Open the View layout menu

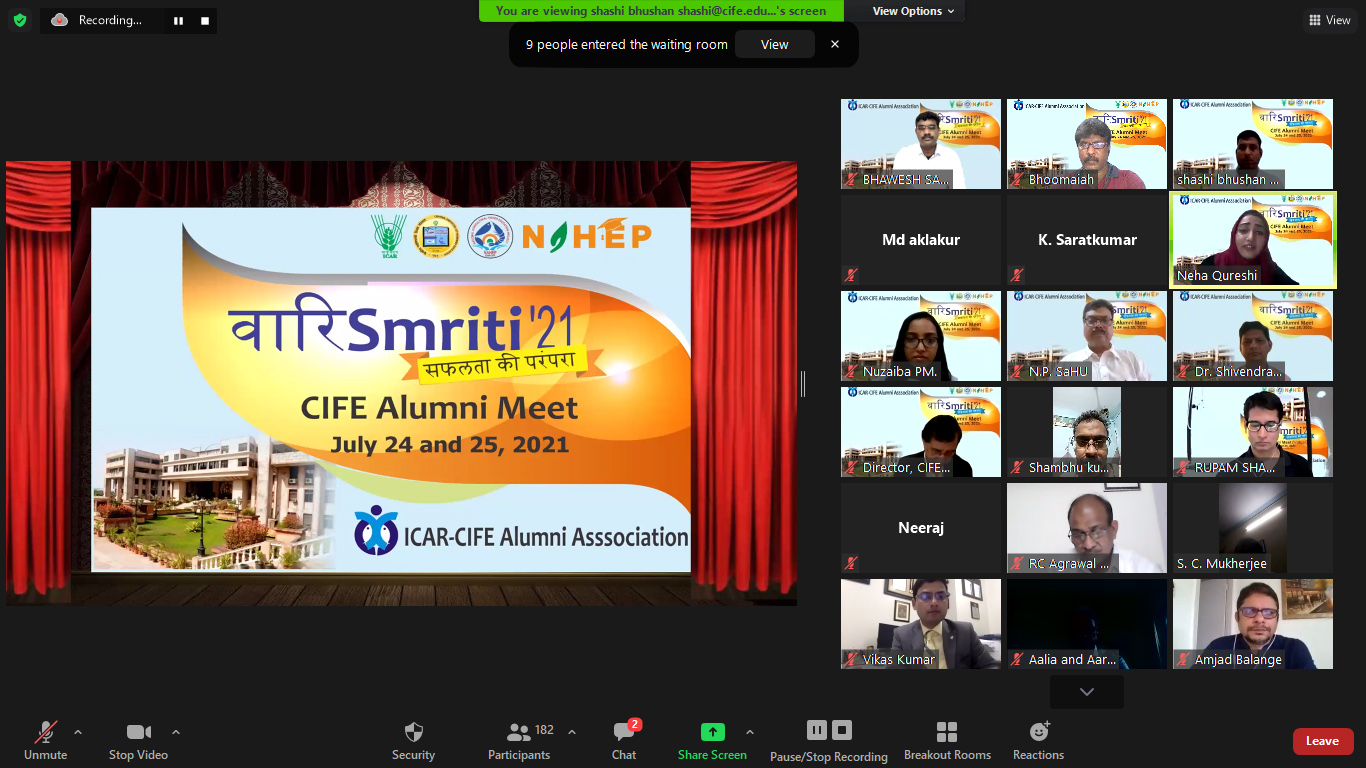point(1329,20)
